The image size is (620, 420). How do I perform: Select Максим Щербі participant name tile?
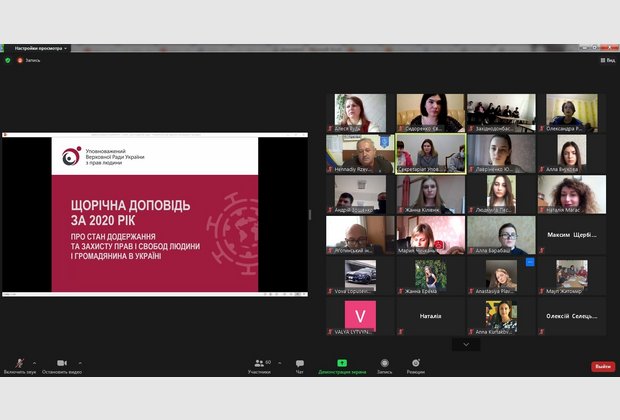[x=572, y=235]
